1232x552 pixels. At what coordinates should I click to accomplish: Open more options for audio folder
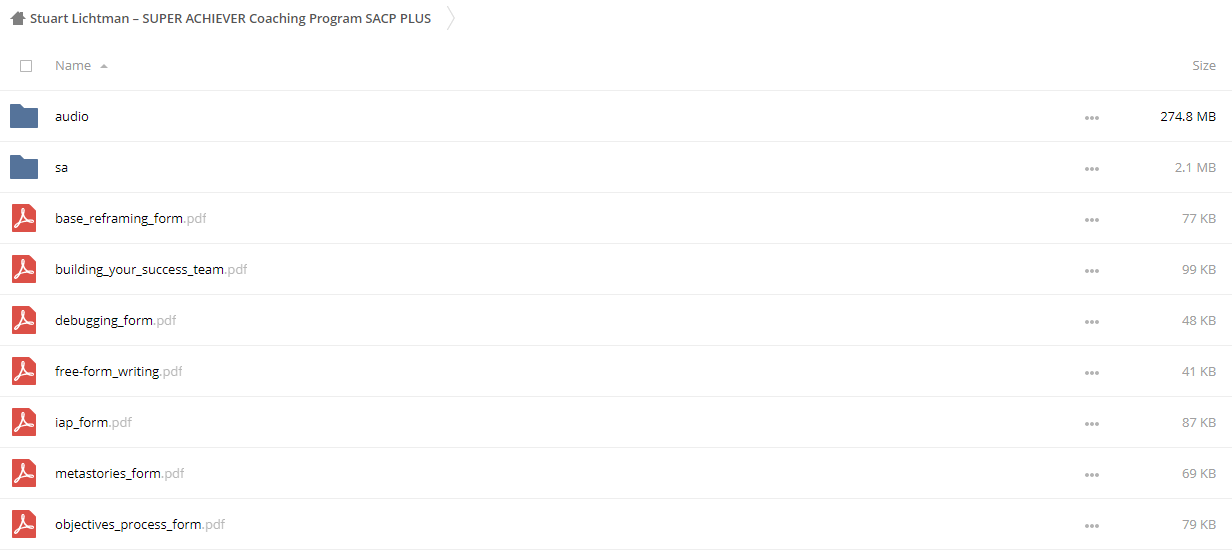(1092, 118)
